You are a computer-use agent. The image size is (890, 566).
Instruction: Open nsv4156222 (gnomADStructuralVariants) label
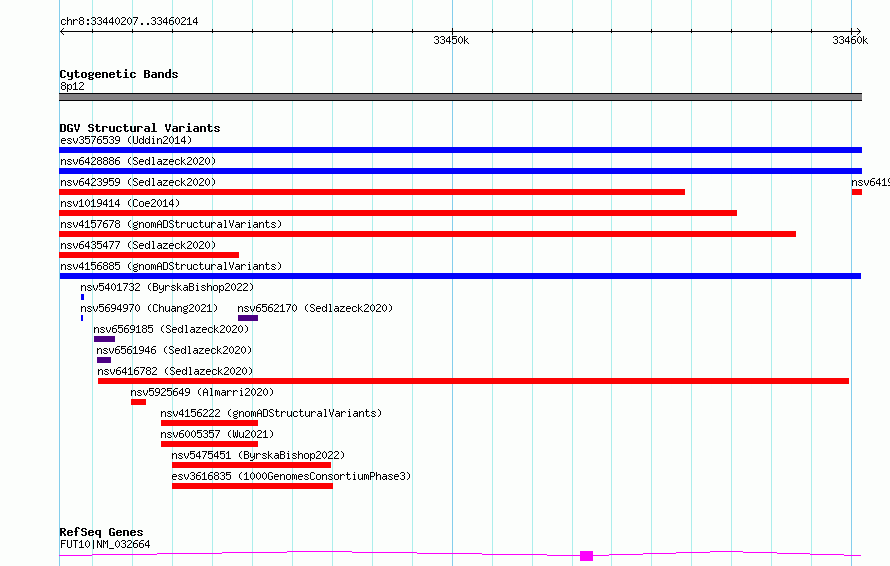pyautogui.click(x=271, y=413)
